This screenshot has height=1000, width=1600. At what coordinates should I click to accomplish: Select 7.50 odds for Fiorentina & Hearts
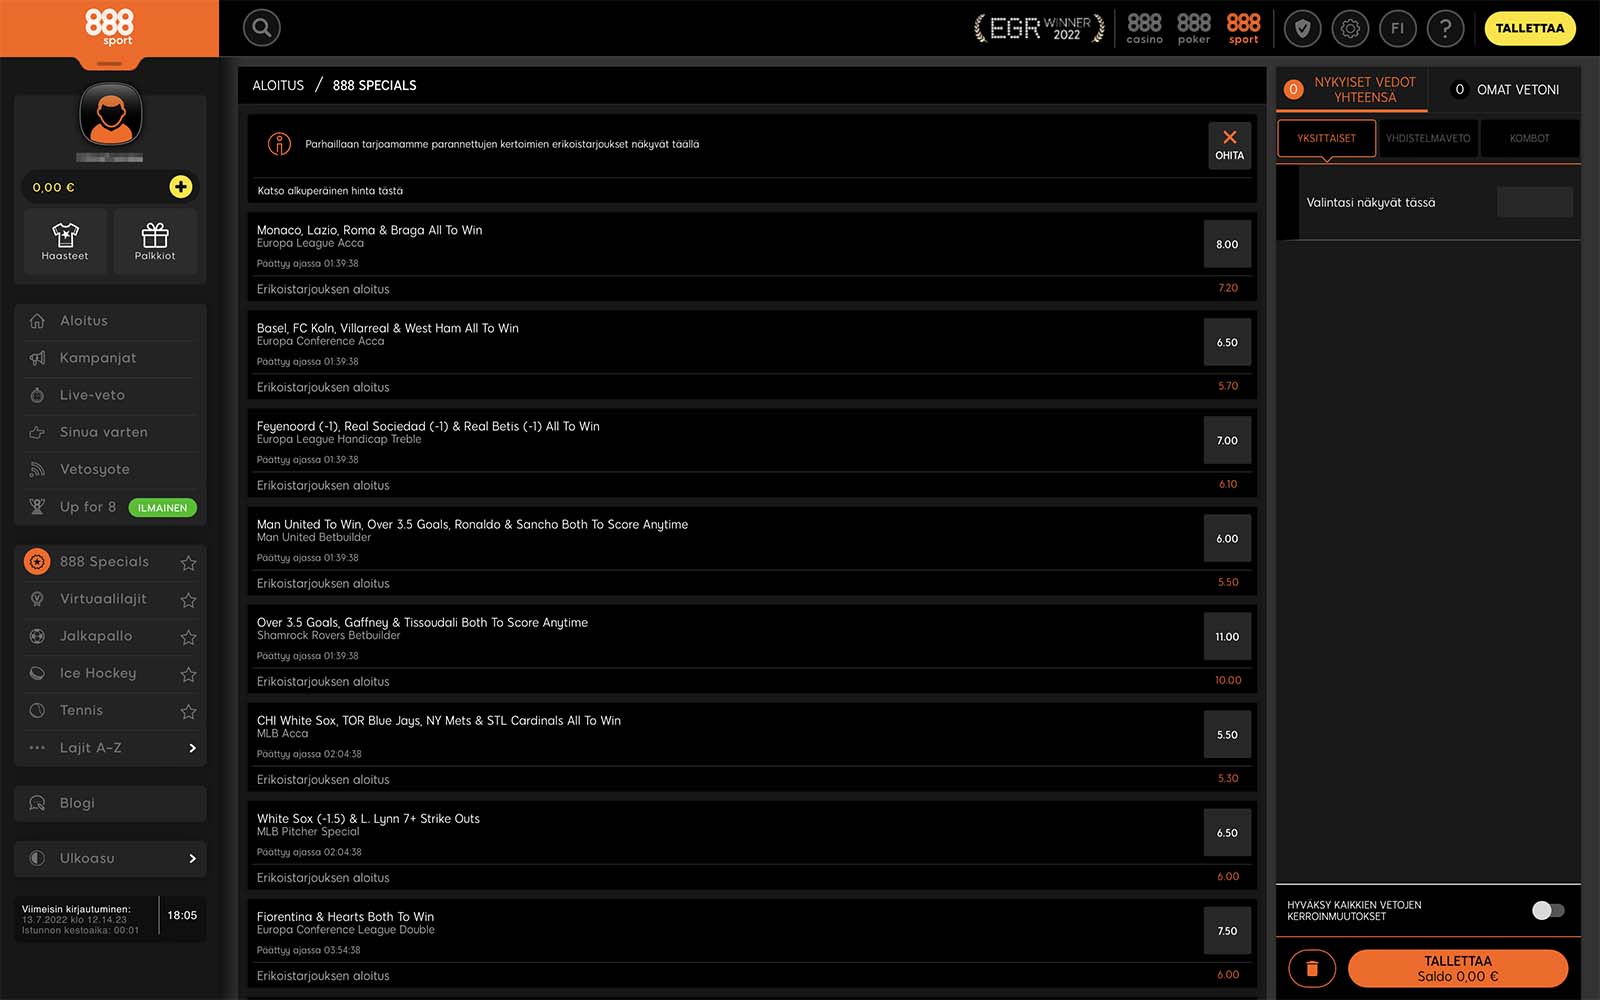point(1227,930)
